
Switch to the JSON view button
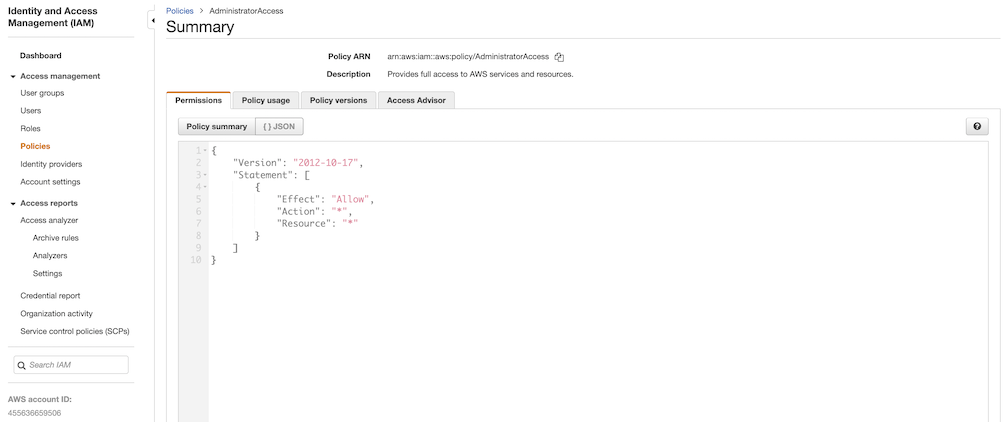[x=279, y=127]
